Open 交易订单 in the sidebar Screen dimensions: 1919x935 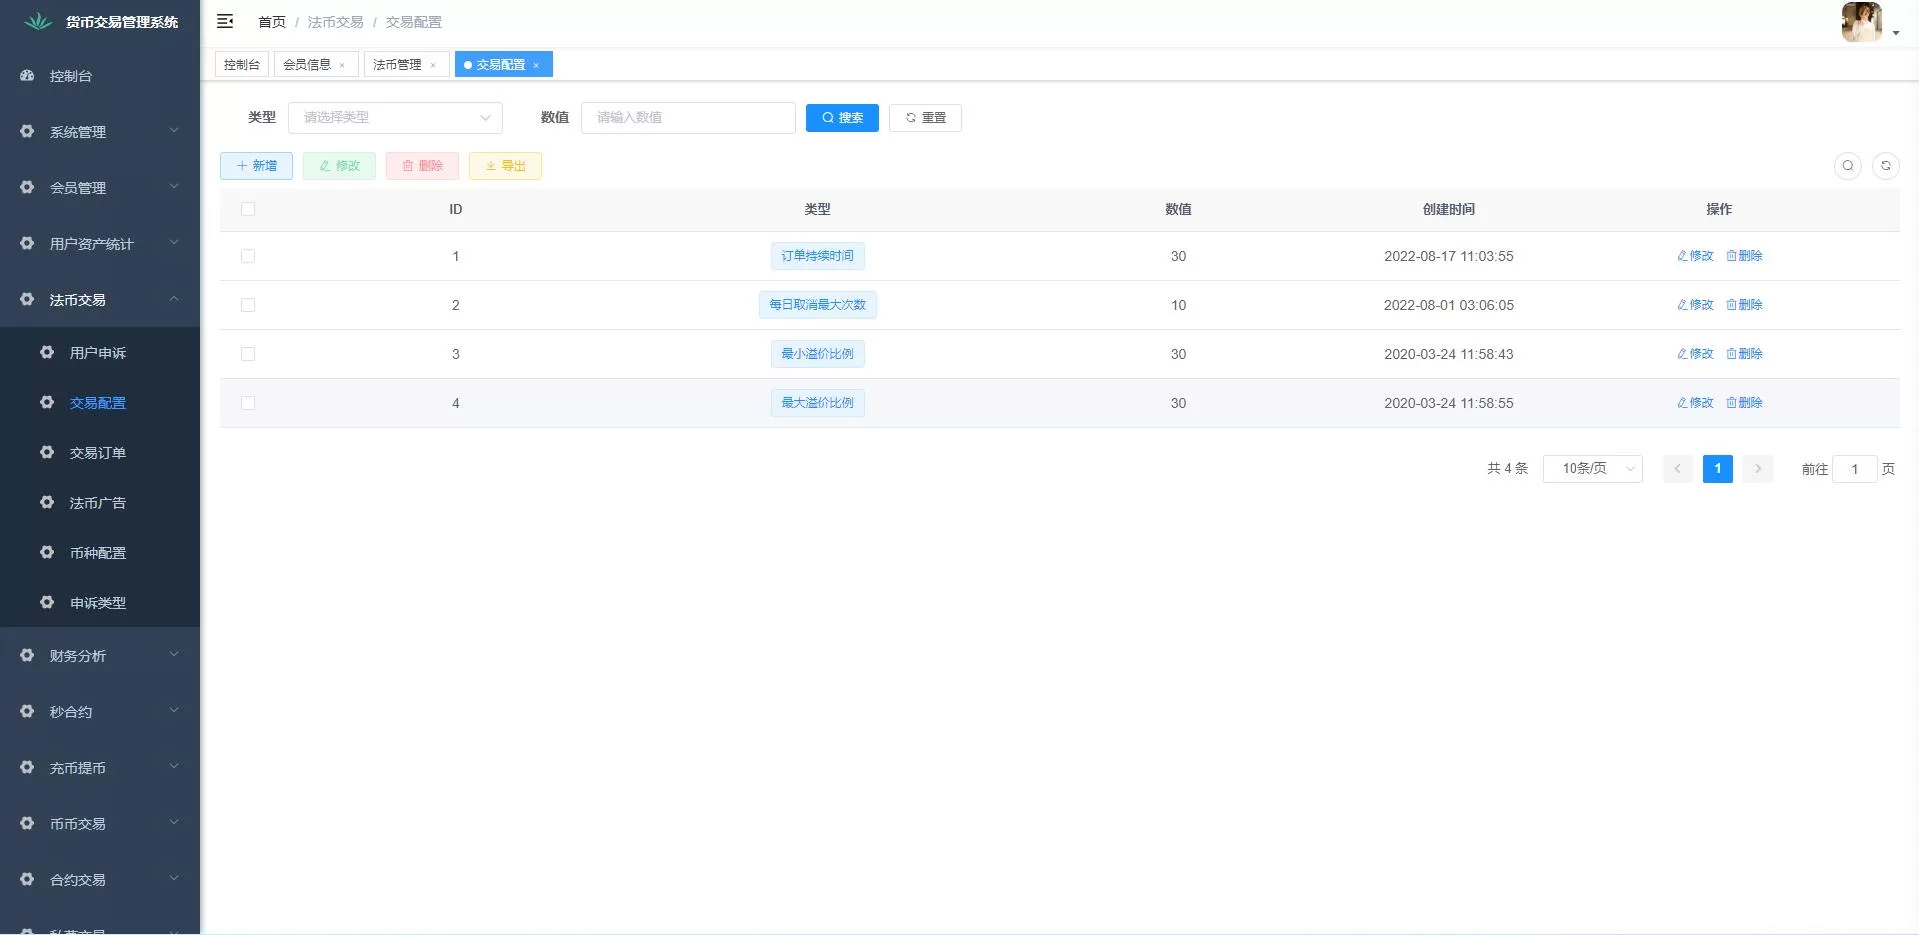98,453
